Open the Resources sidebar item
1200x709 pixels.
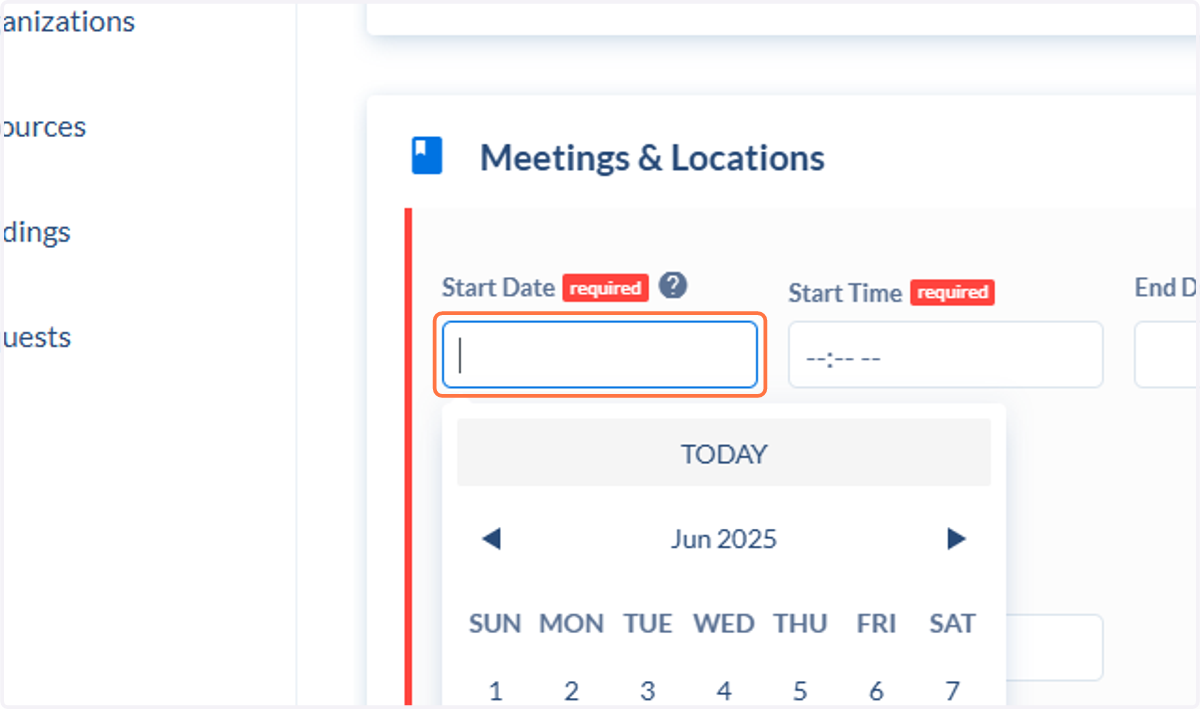pyautogui.click(x=43, y=127)
